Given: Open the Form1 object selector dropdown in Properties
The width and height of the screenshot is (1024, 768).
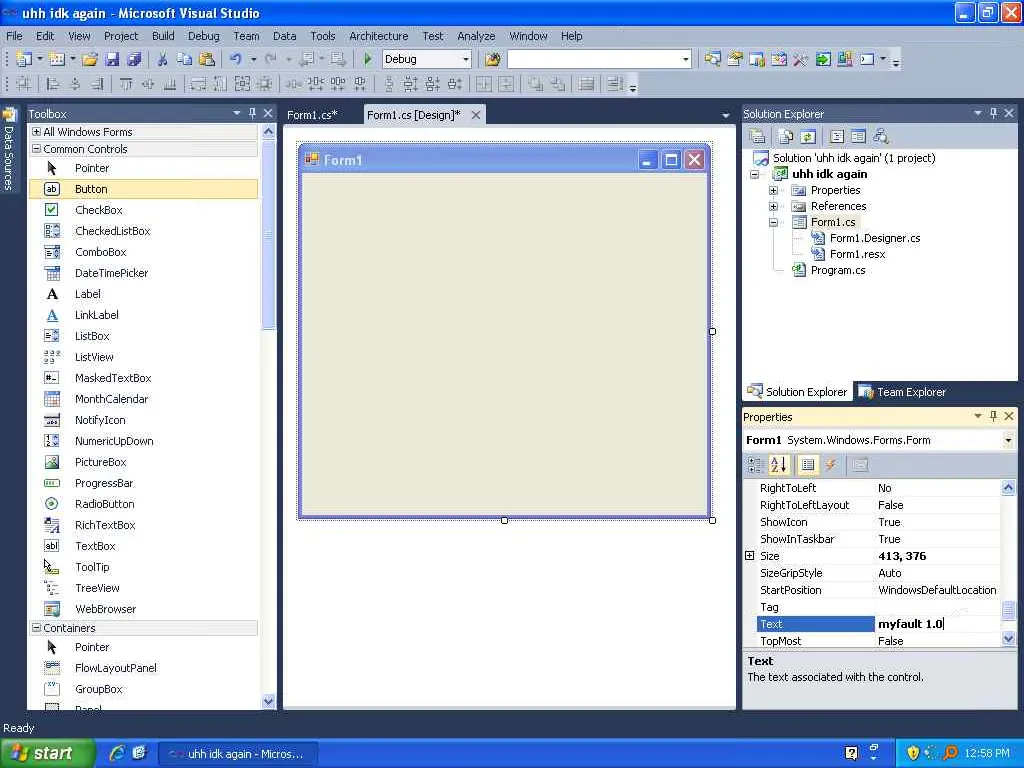Looking at the screenshot, I should coord(1008,440).
